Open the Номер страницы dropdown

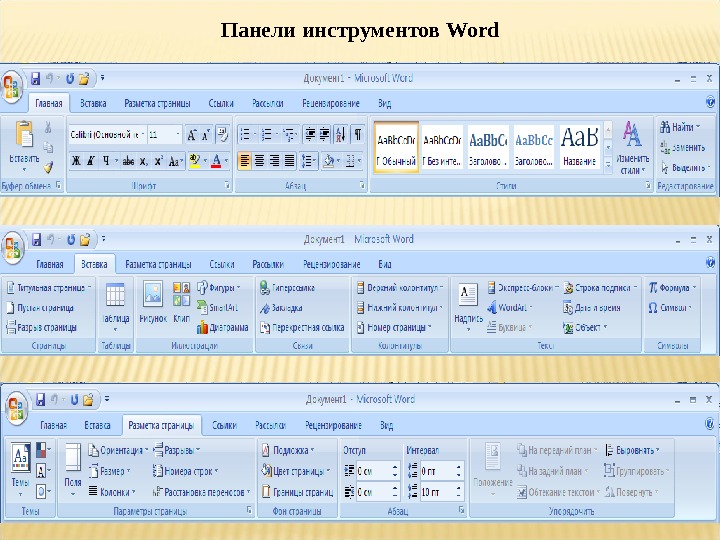pos(394,327)
